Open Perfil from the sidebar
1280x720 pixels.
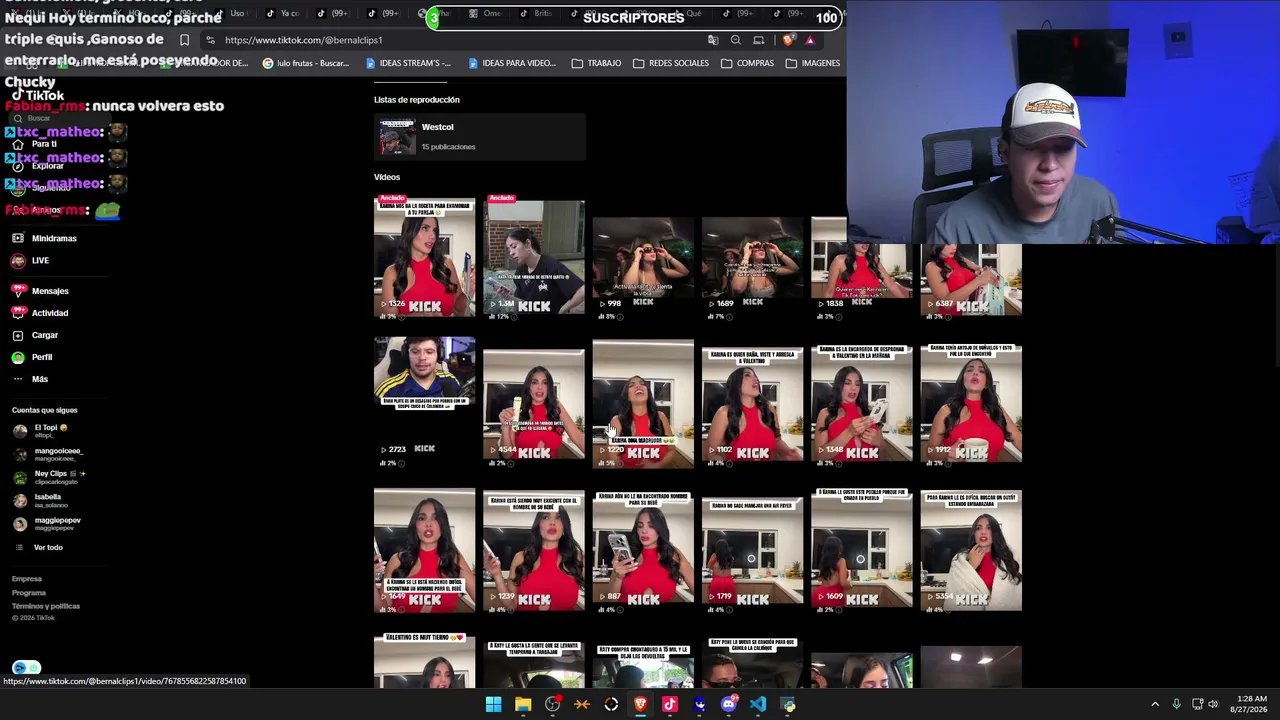32,357
